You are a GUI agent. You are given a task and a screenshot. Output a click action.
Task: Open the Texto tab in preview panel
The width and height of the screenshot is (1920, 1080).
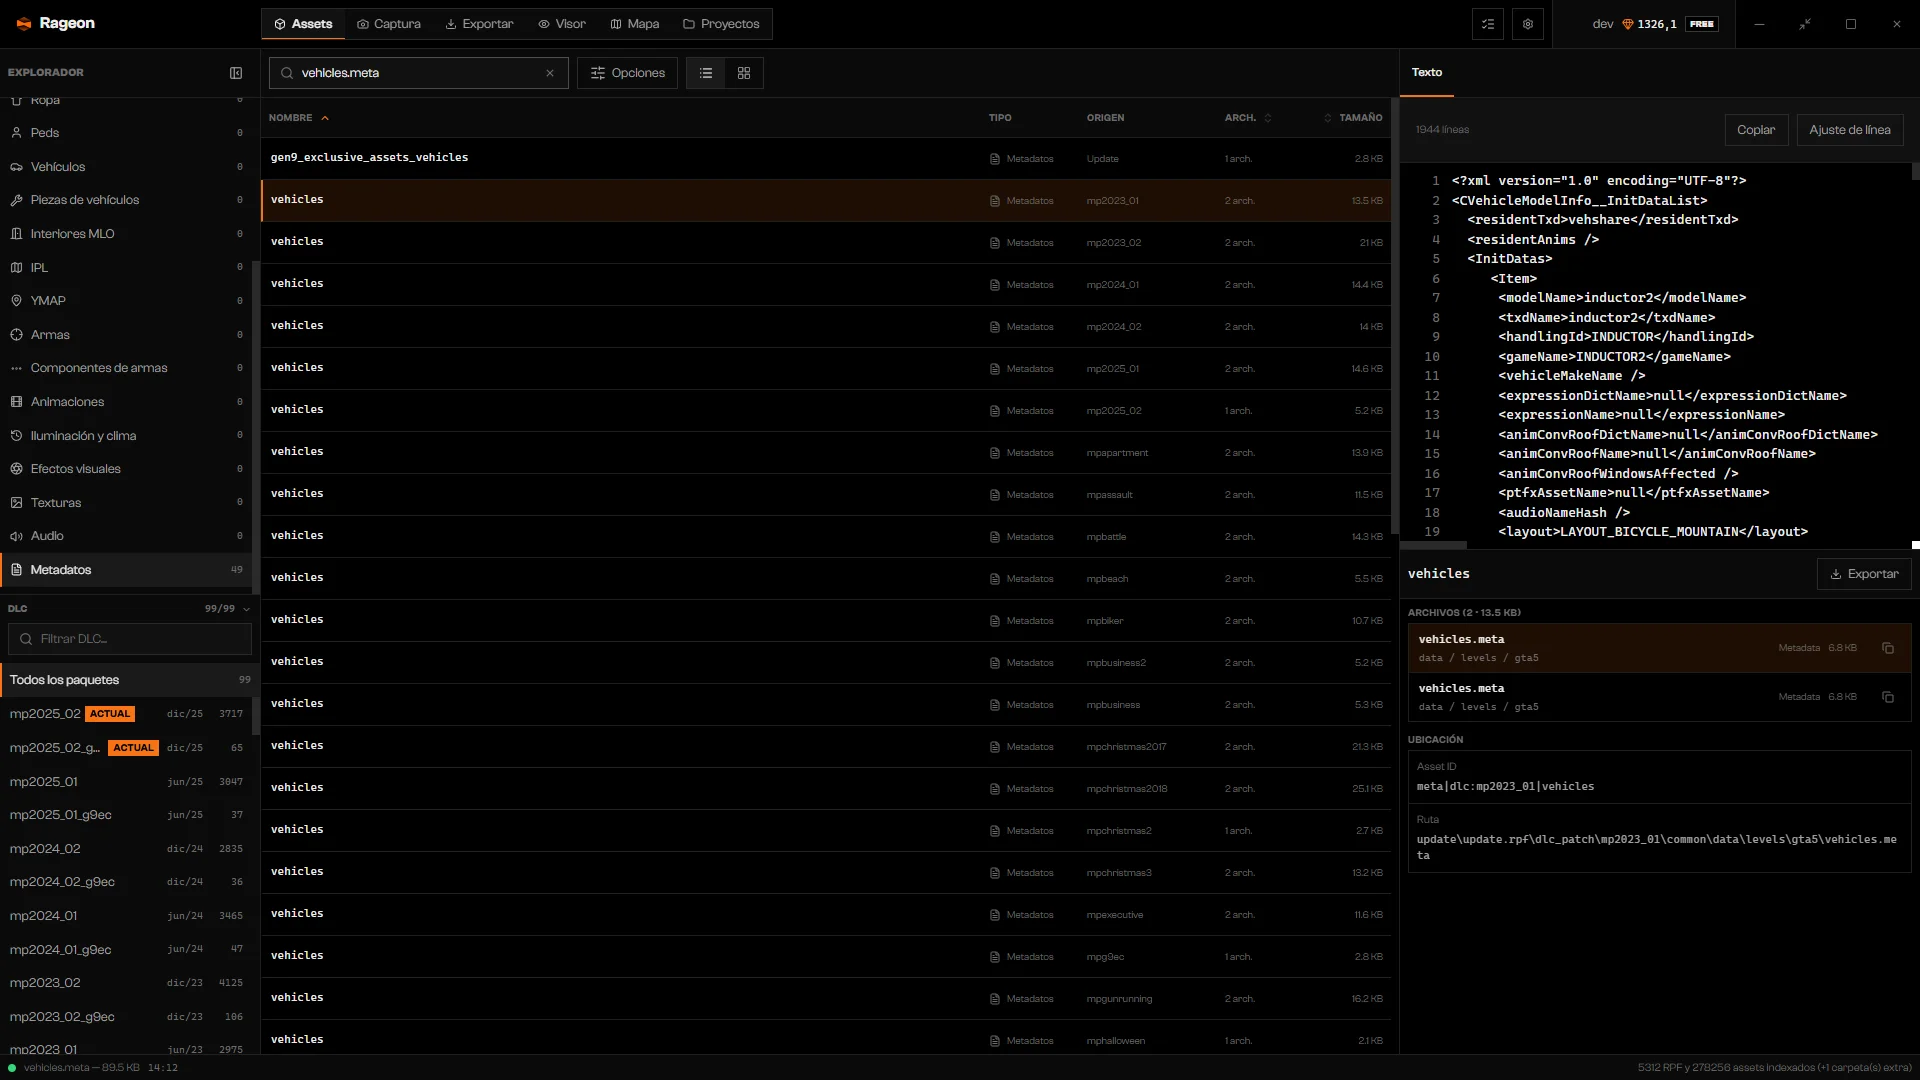coord(1427,73)
